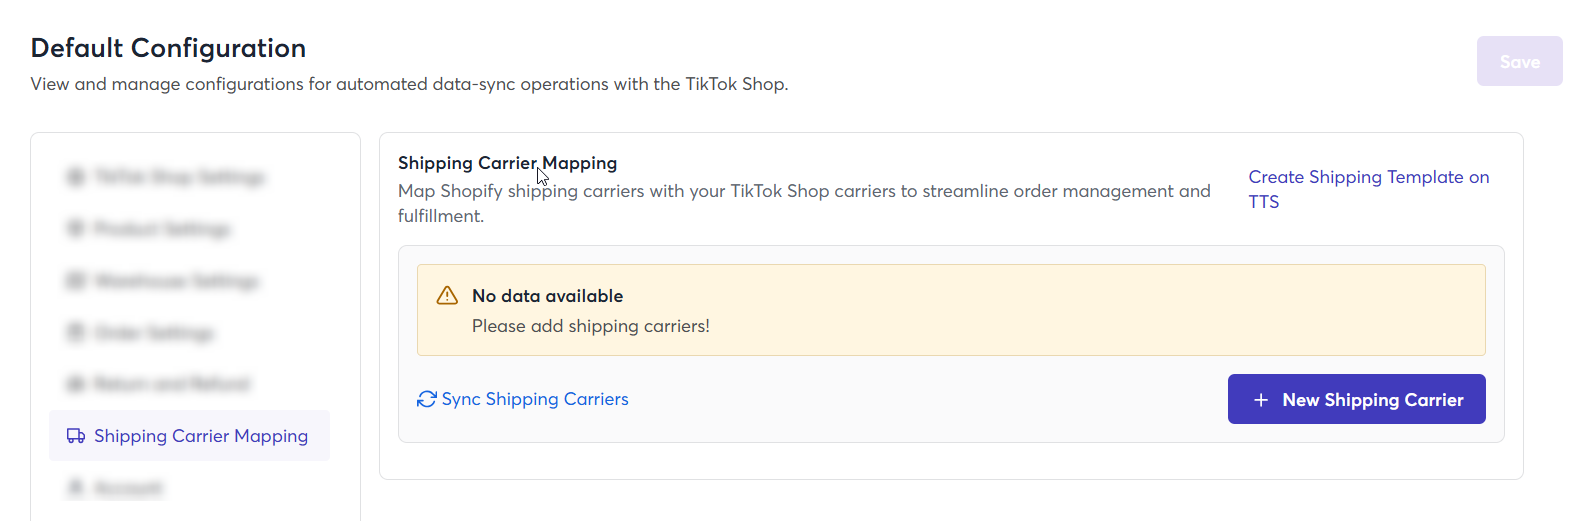Click the New Shipping Carrier button
The height and width of the screenshot is (521, 1573).
click(1356, 399)
